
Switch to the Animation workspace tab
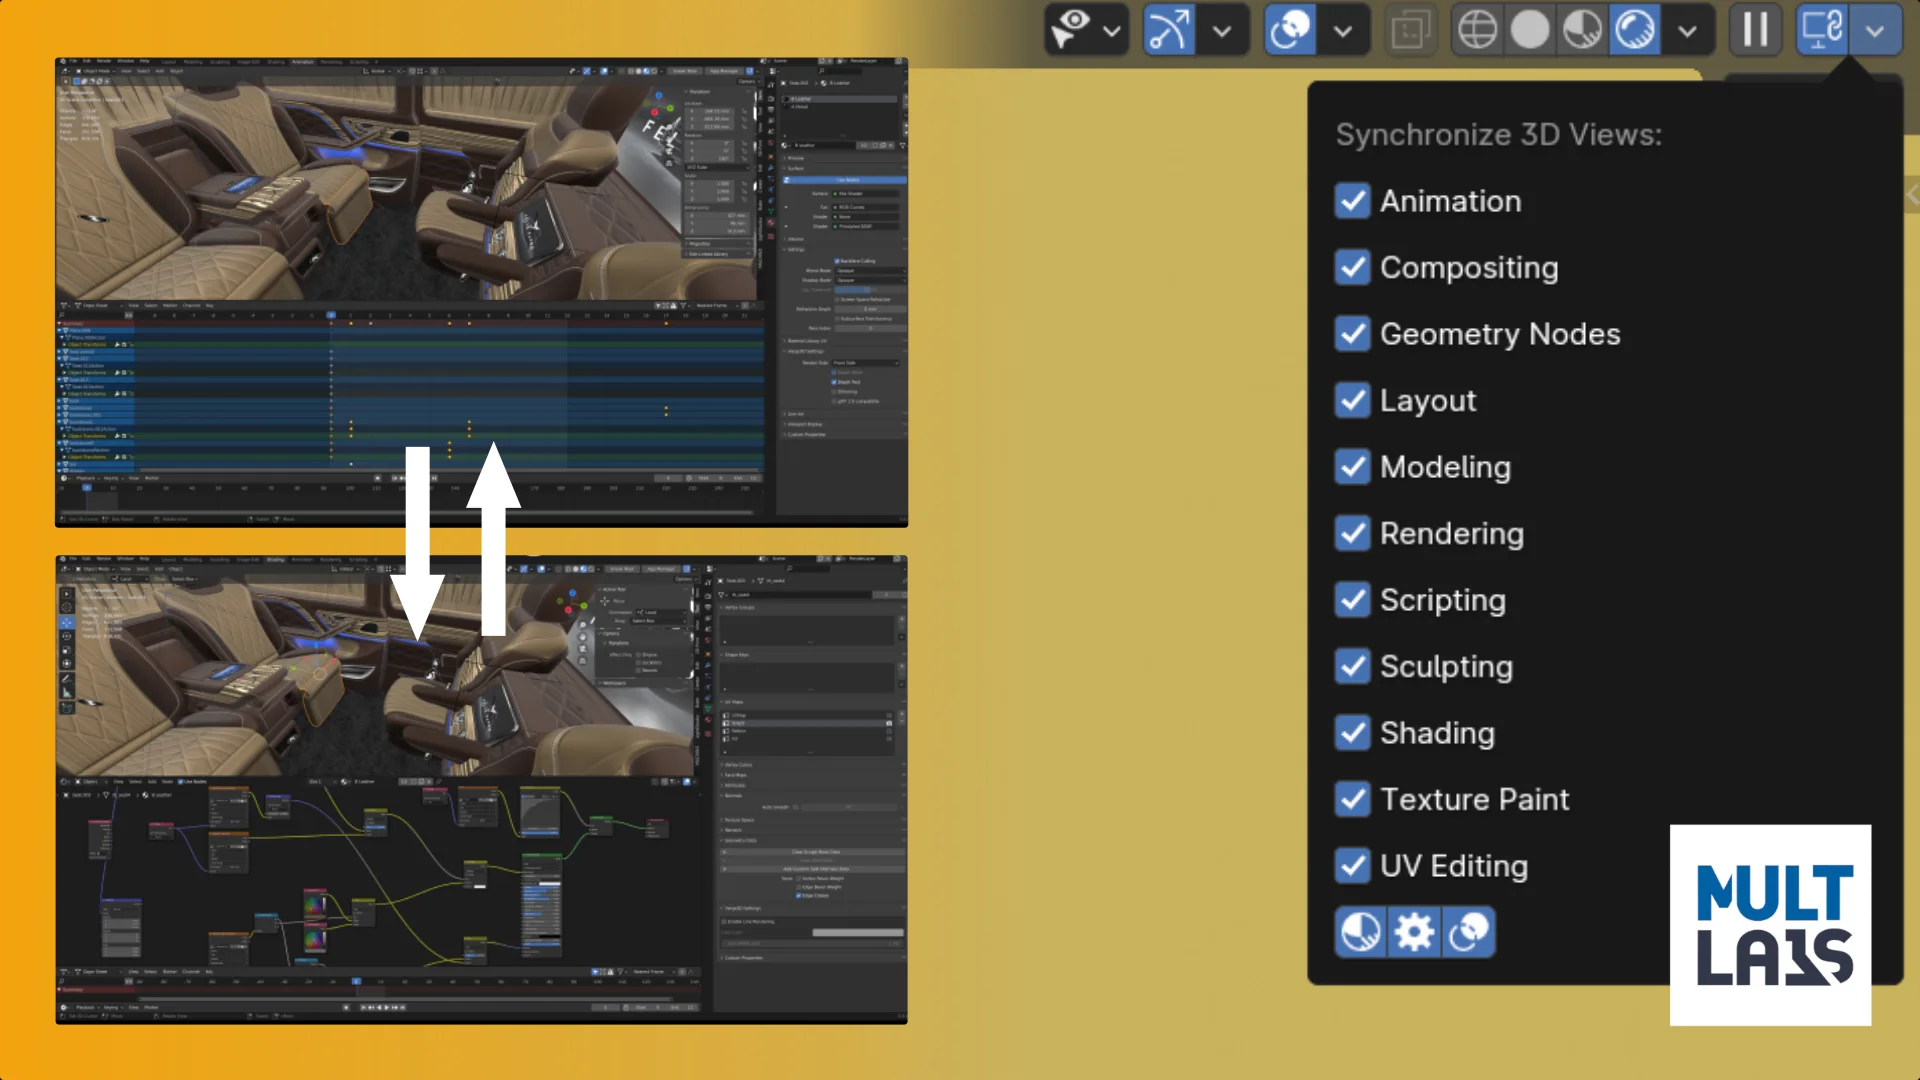[303, 61]
